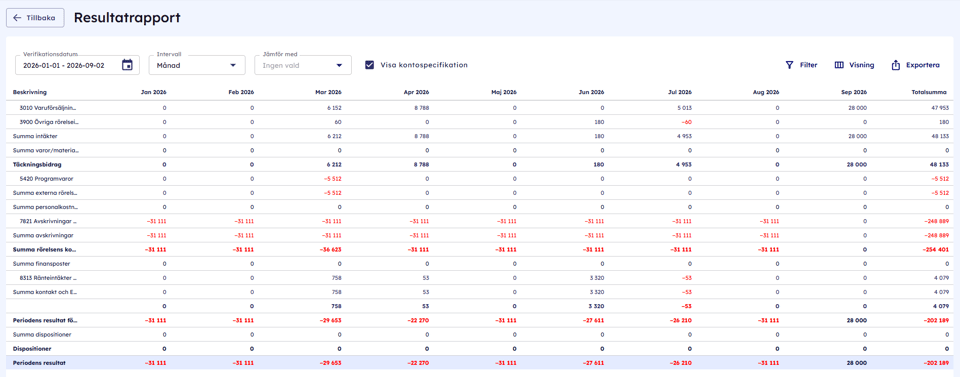Click the 4 953 Summa intäkter July value

pos(684,135)
